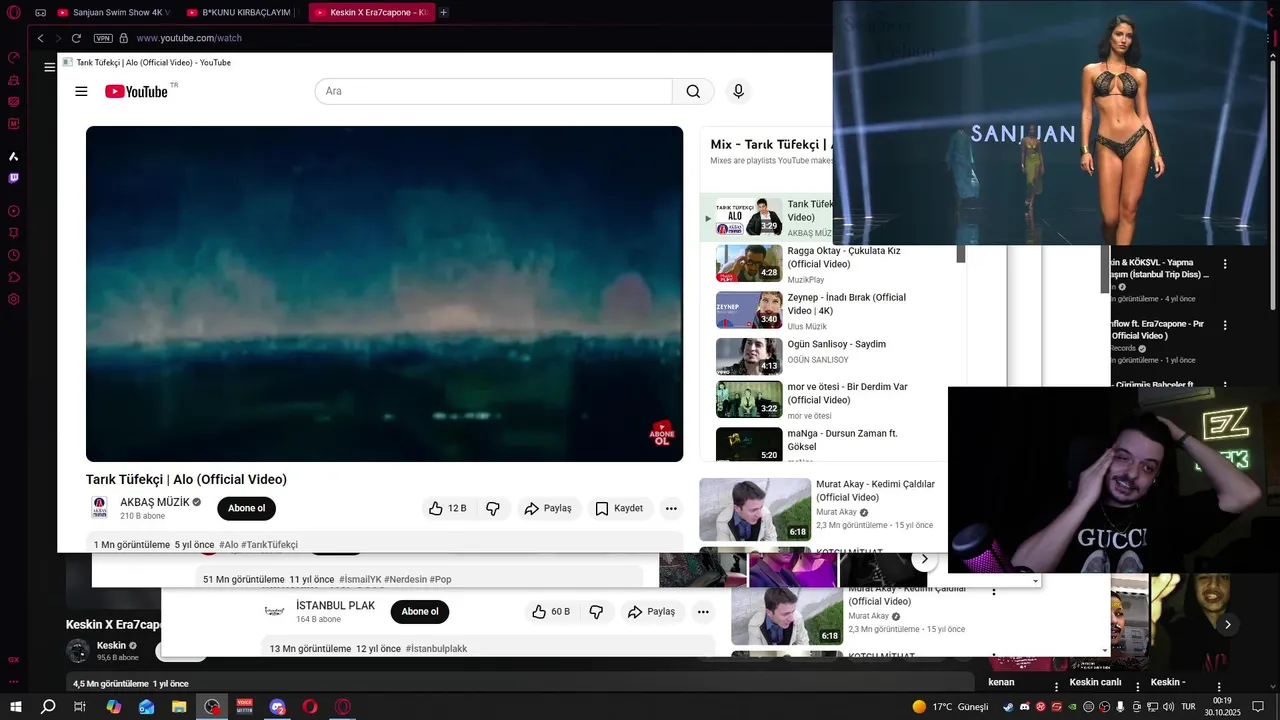The image size is (1280, 720).
Task: Click #istanbulplakk hashtag link
Action: (x=436, y=649)
